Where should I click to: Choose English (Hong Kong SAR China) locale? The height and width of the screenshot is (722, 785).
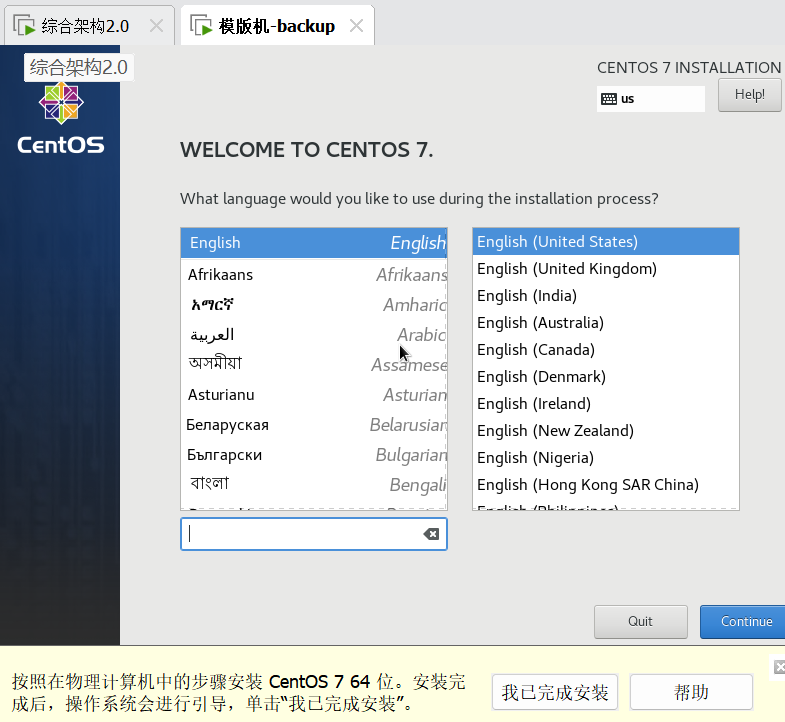coord(606,485)
